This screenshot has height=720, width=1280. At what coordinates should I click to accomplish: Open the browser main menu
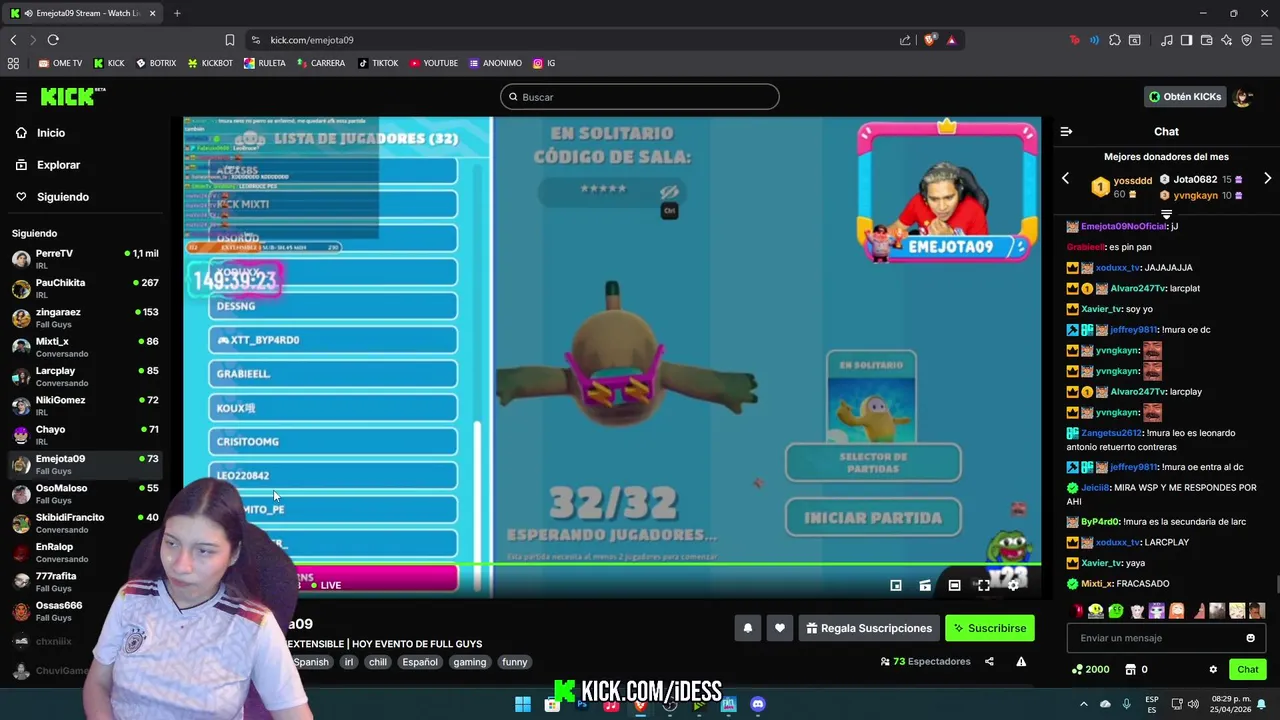tap(1266, 40)
